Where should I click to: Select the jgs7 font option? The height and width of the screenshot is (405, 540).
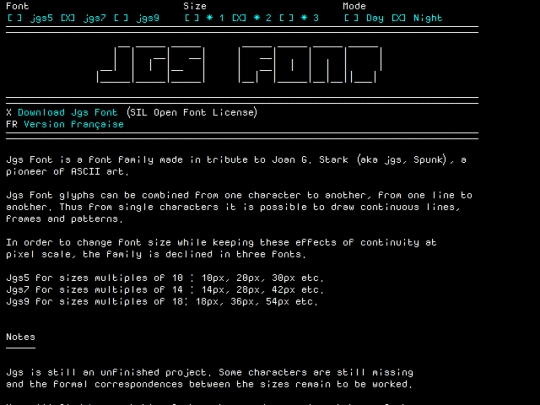pos(83,18)
